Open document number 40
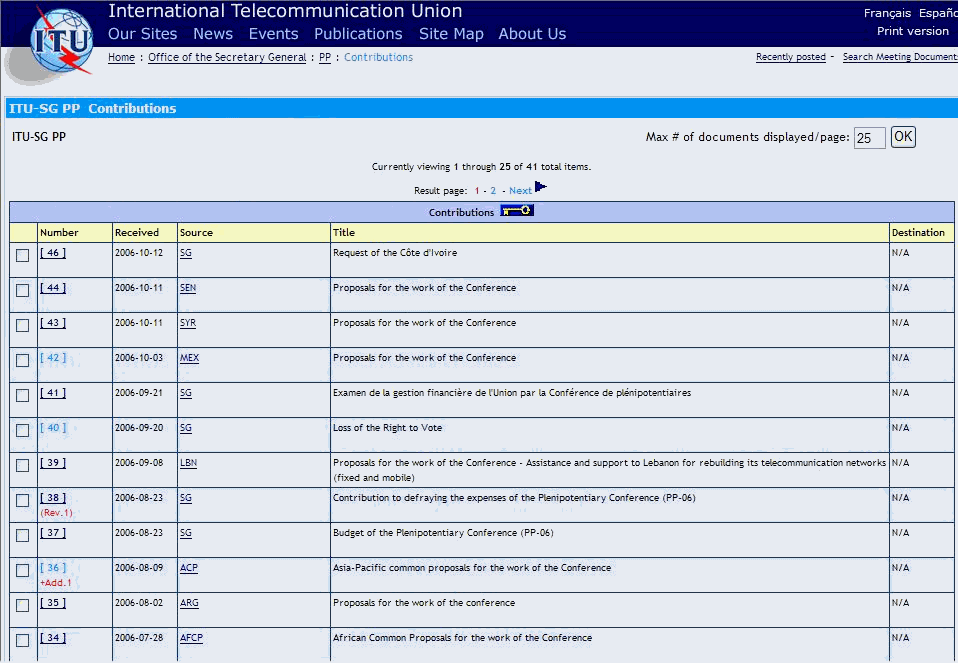 click(x=53, y=428)
